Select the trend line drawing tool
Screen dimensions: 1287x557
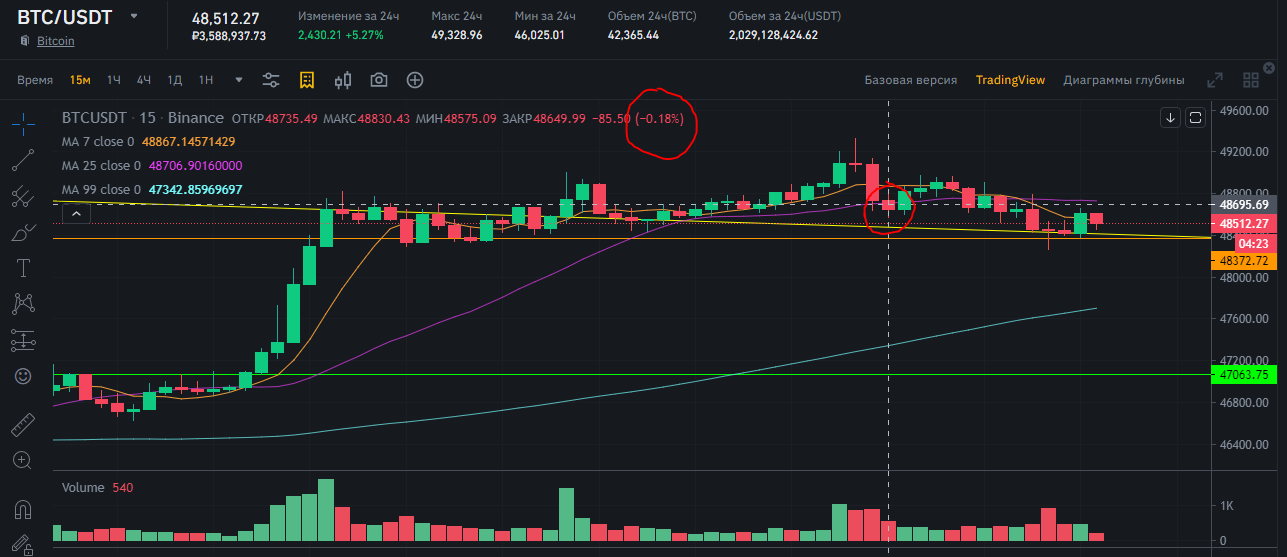pyautogui.click(x=22, y=159)
